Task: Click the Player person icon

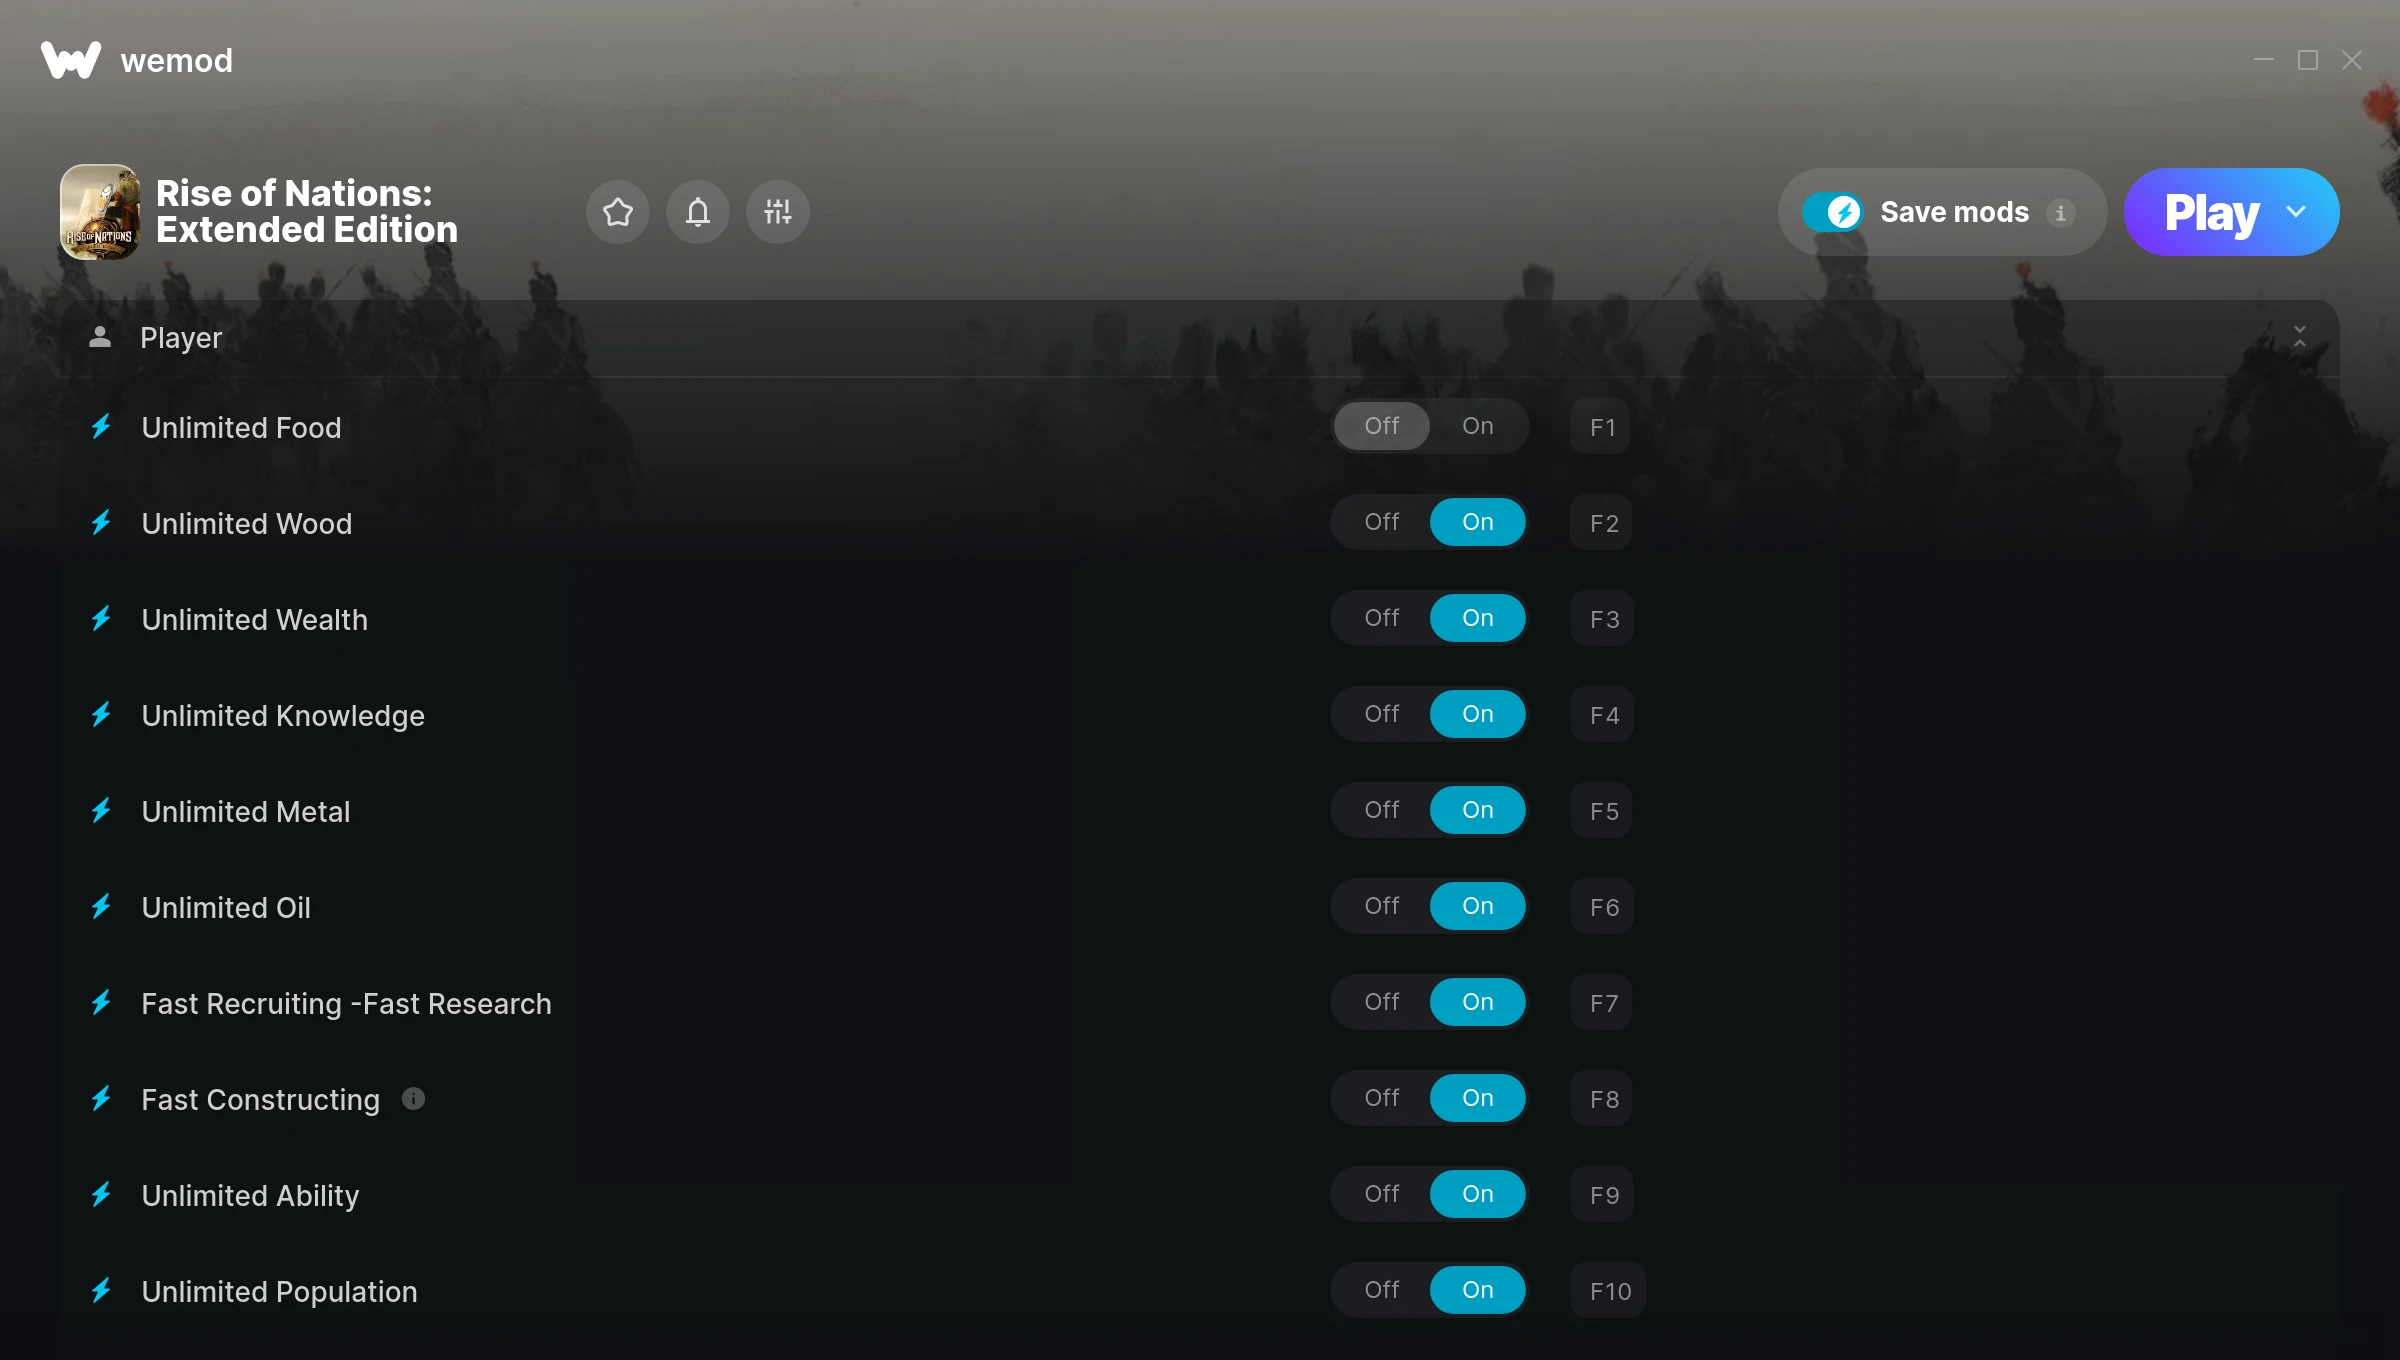Action: tap(100, 337)
